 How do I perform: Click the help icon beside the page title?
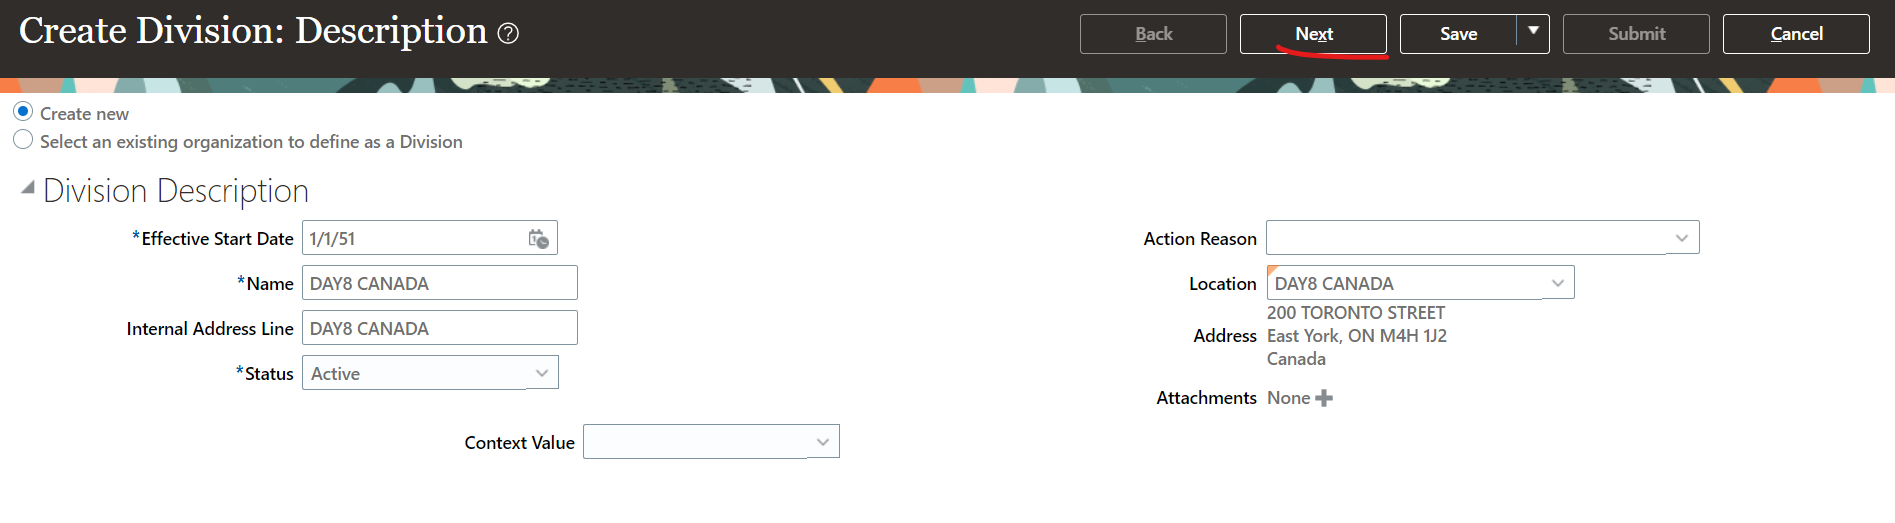point(508,34)
